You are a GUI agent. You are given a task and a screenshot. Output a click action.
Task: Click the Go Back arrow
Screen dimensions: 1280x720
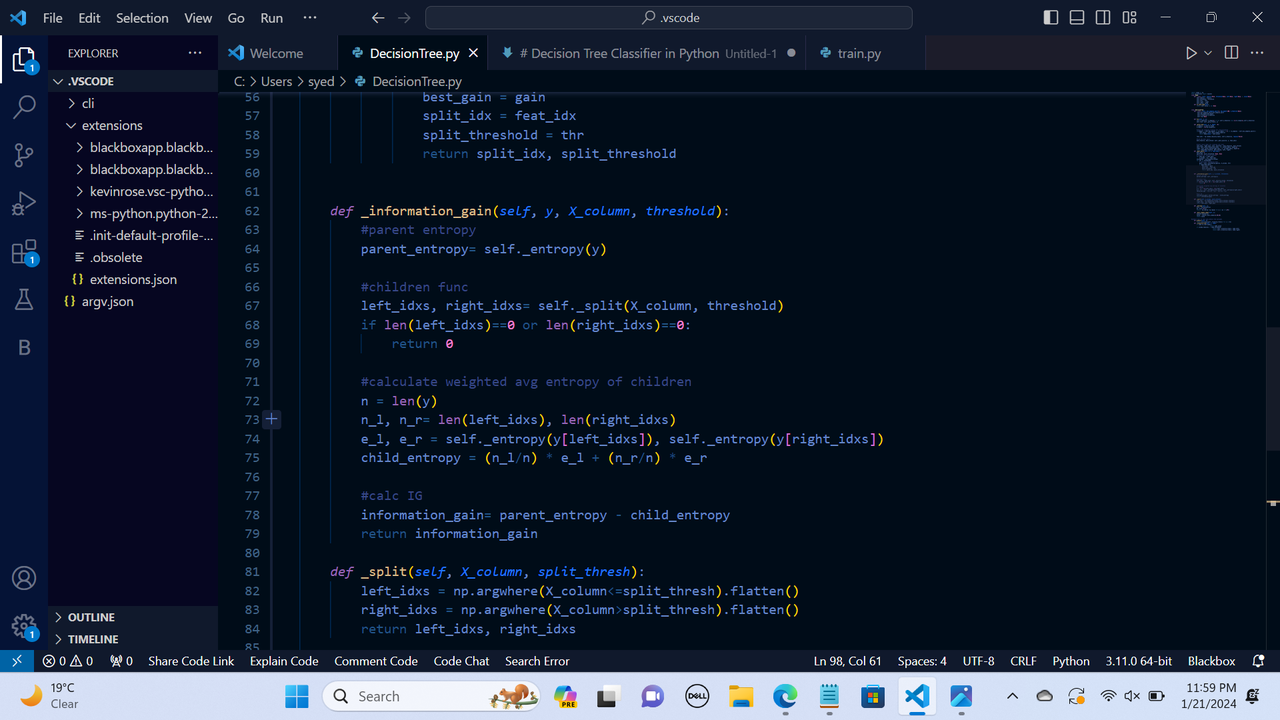click(x=377, y=18)
